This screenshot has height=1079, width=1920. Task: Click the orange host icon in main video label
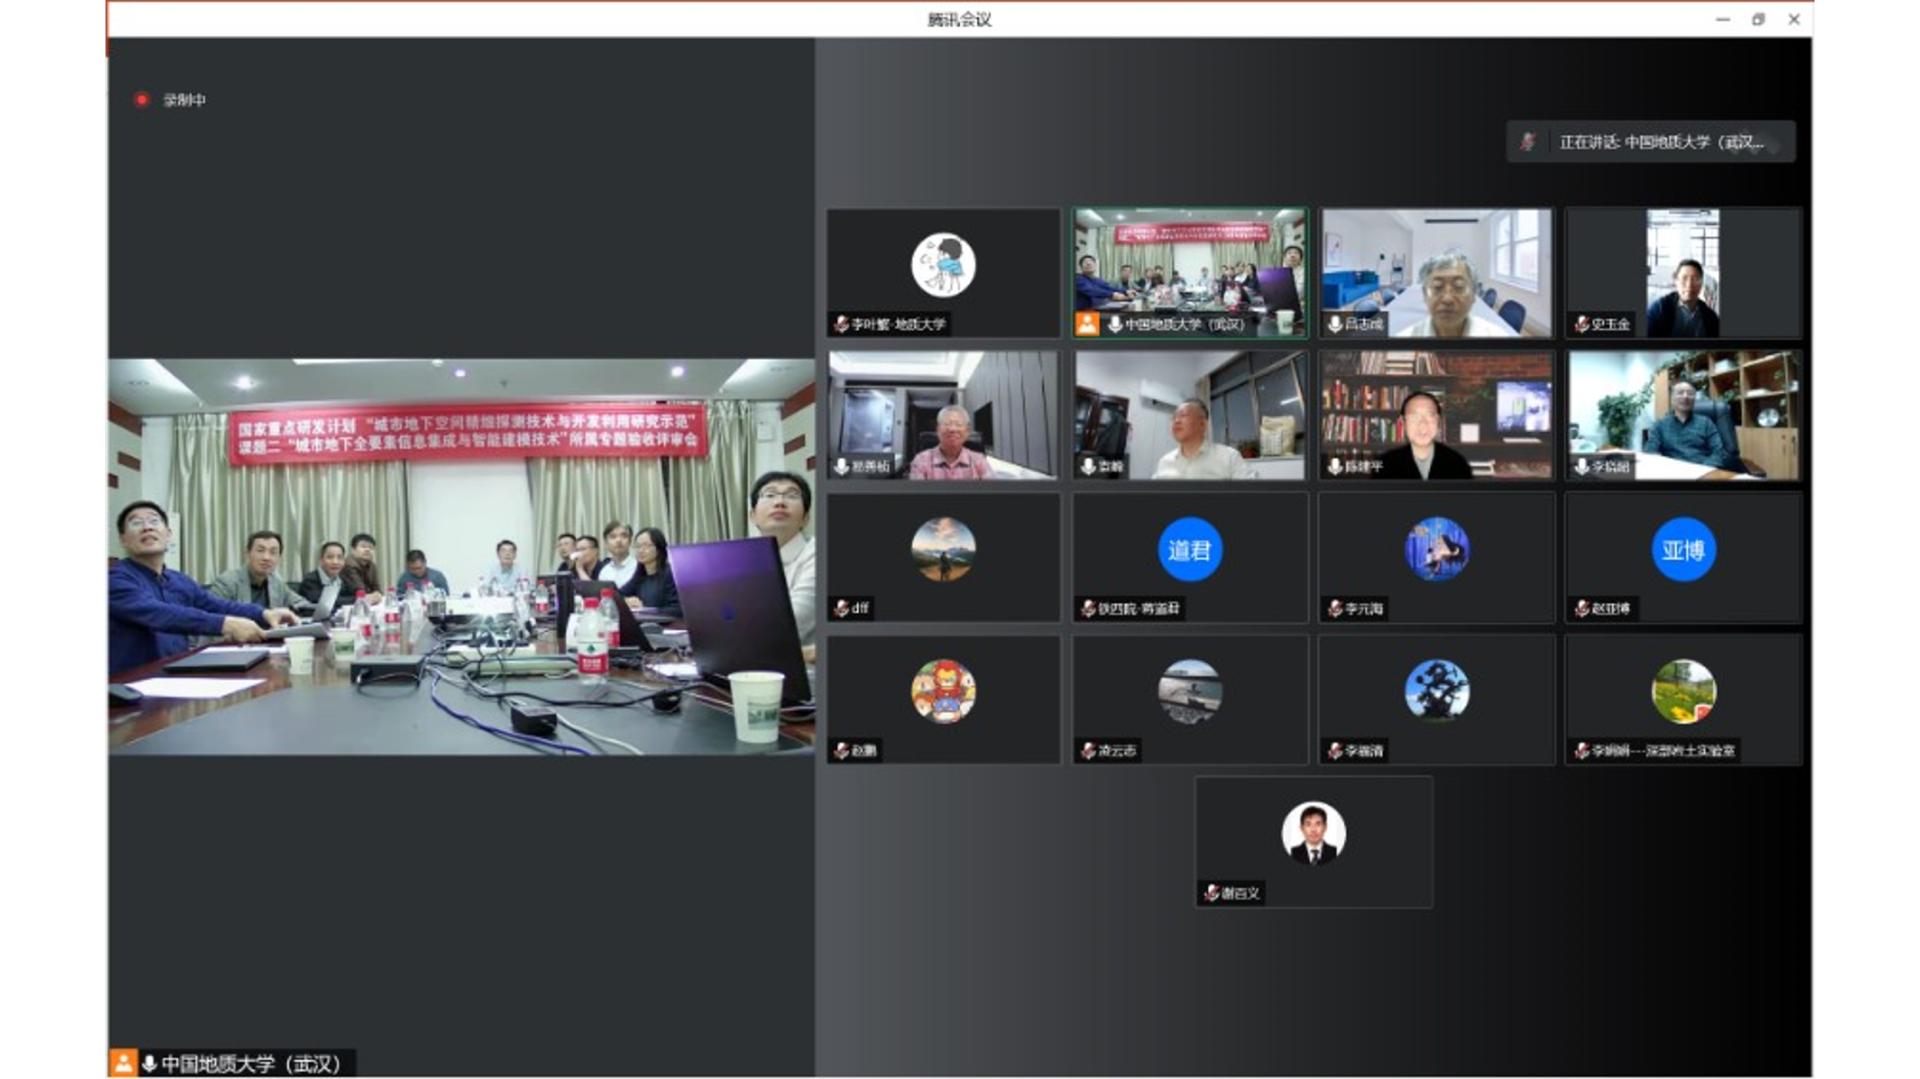pos(123,1063)
